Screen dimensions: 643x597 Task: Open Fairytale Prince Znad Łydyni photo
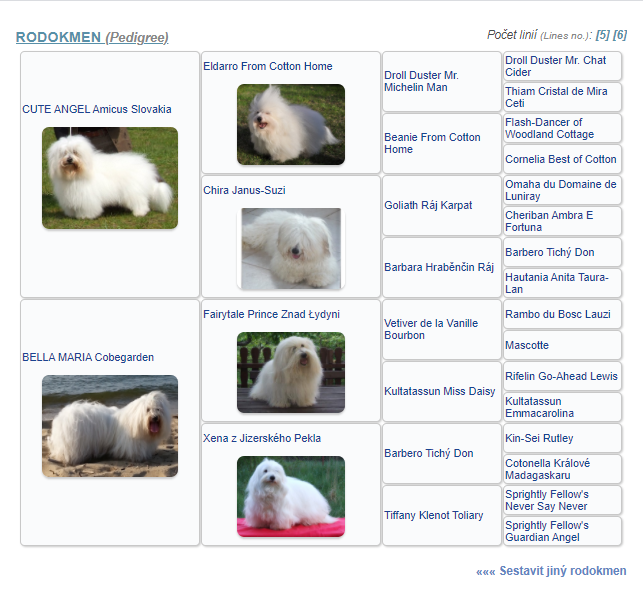tap(291, 372)
